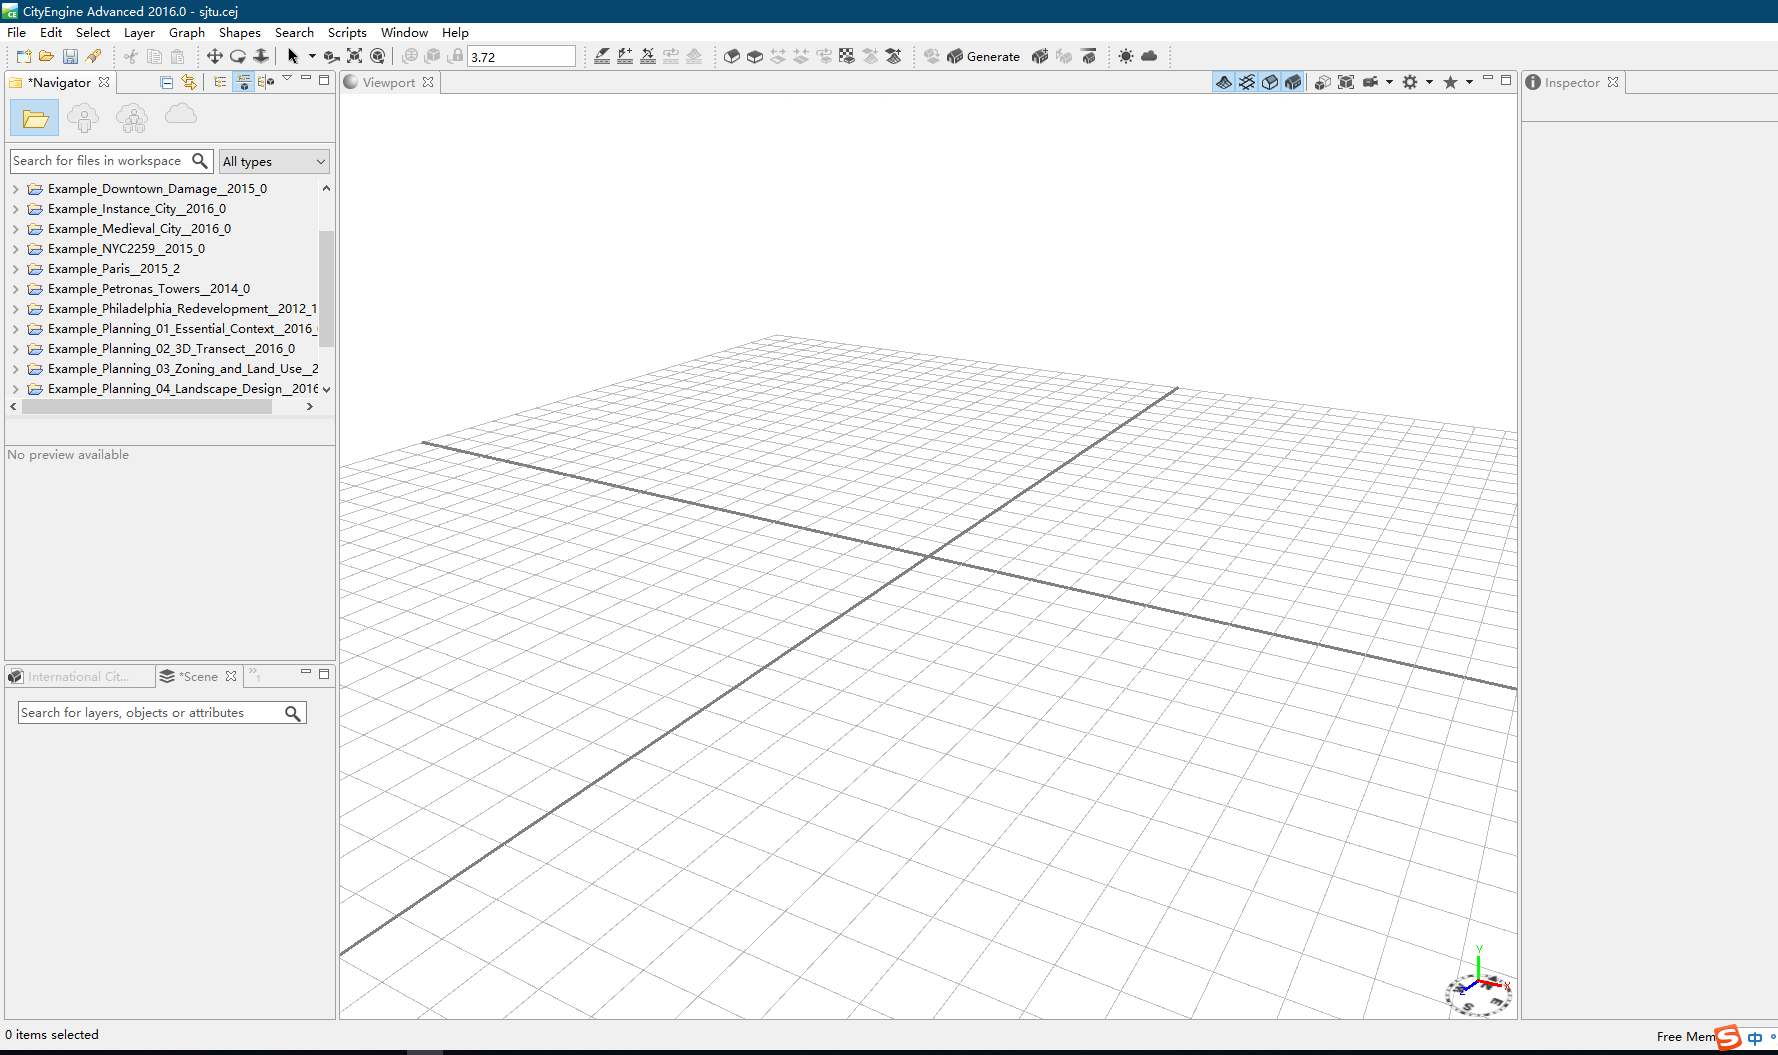This screenshot has height=1055, width=1778.
Task: Expand the Example_Paris__2015_2 folder
Action: [14, 268]
